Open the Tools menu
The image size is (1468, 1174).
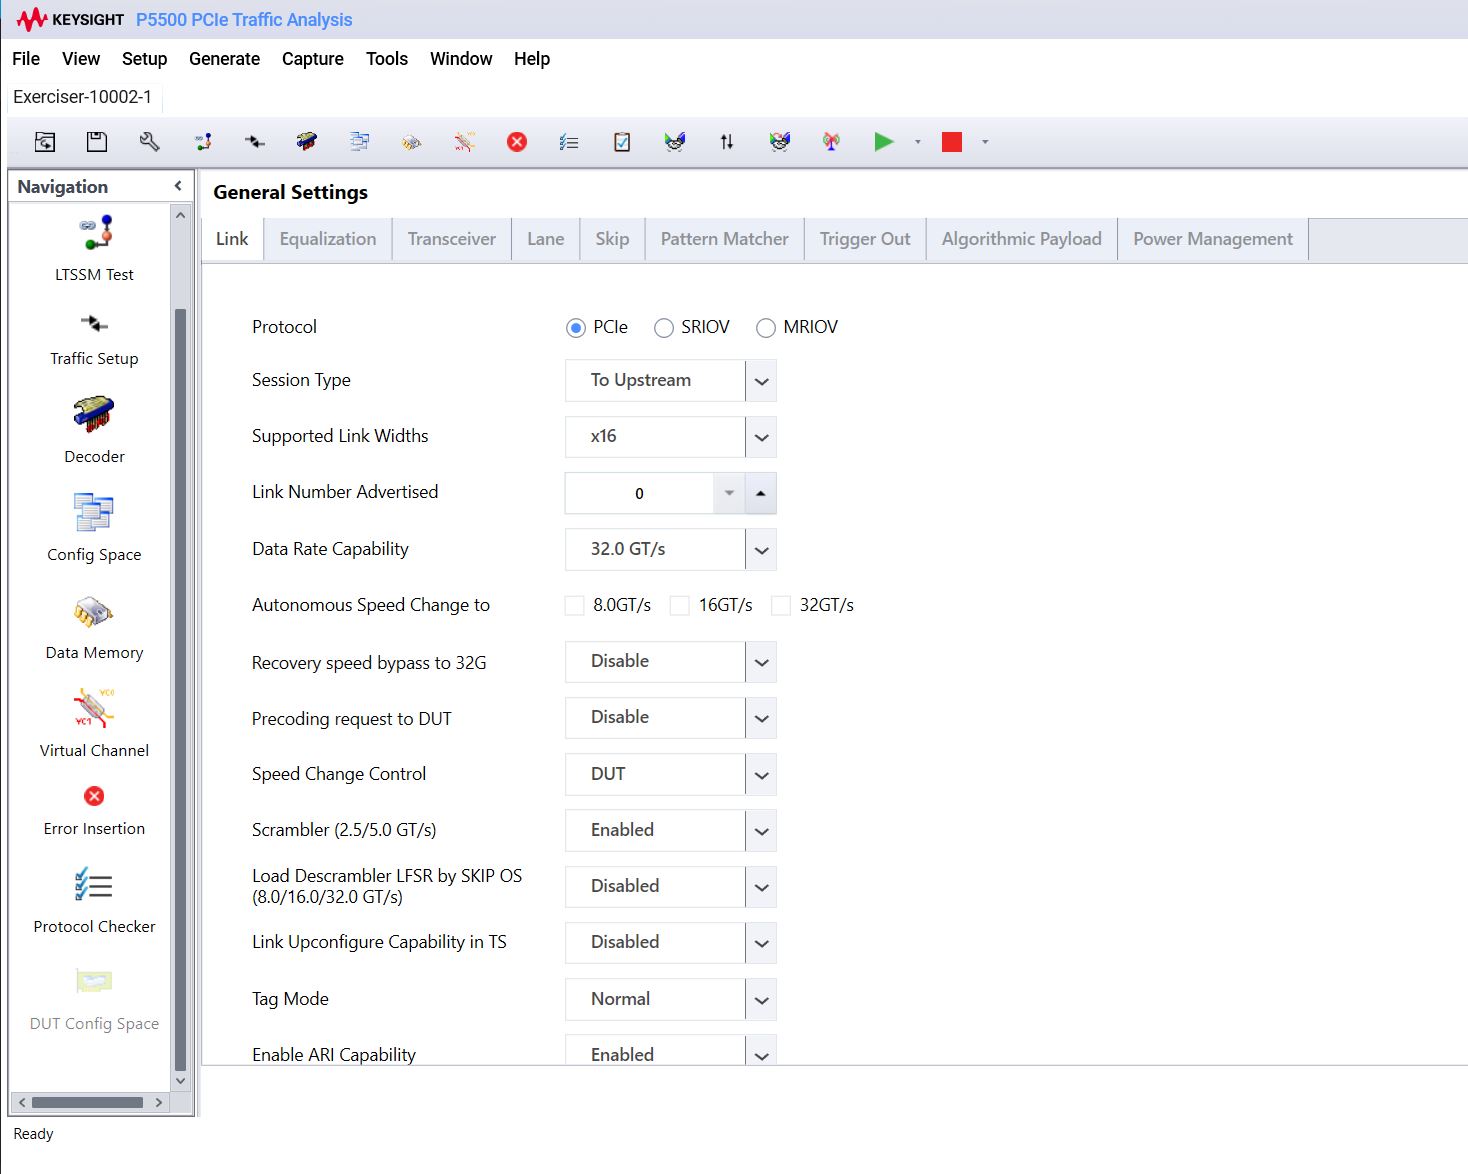point(387,59)
